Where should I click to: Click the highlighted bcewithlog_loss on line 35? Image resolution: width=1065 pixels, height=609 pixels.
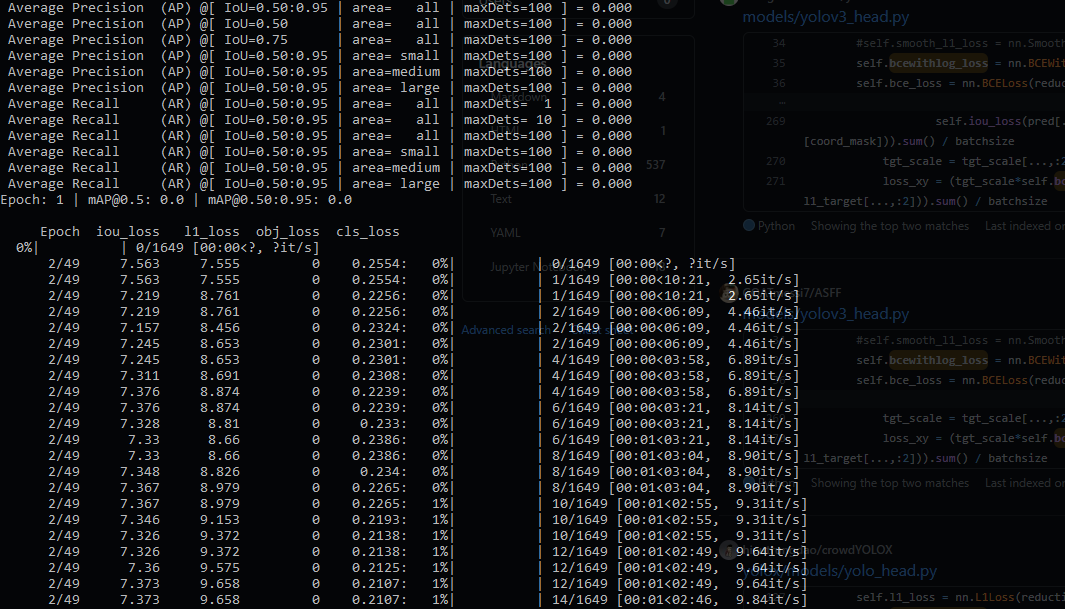tap(939, 63)
